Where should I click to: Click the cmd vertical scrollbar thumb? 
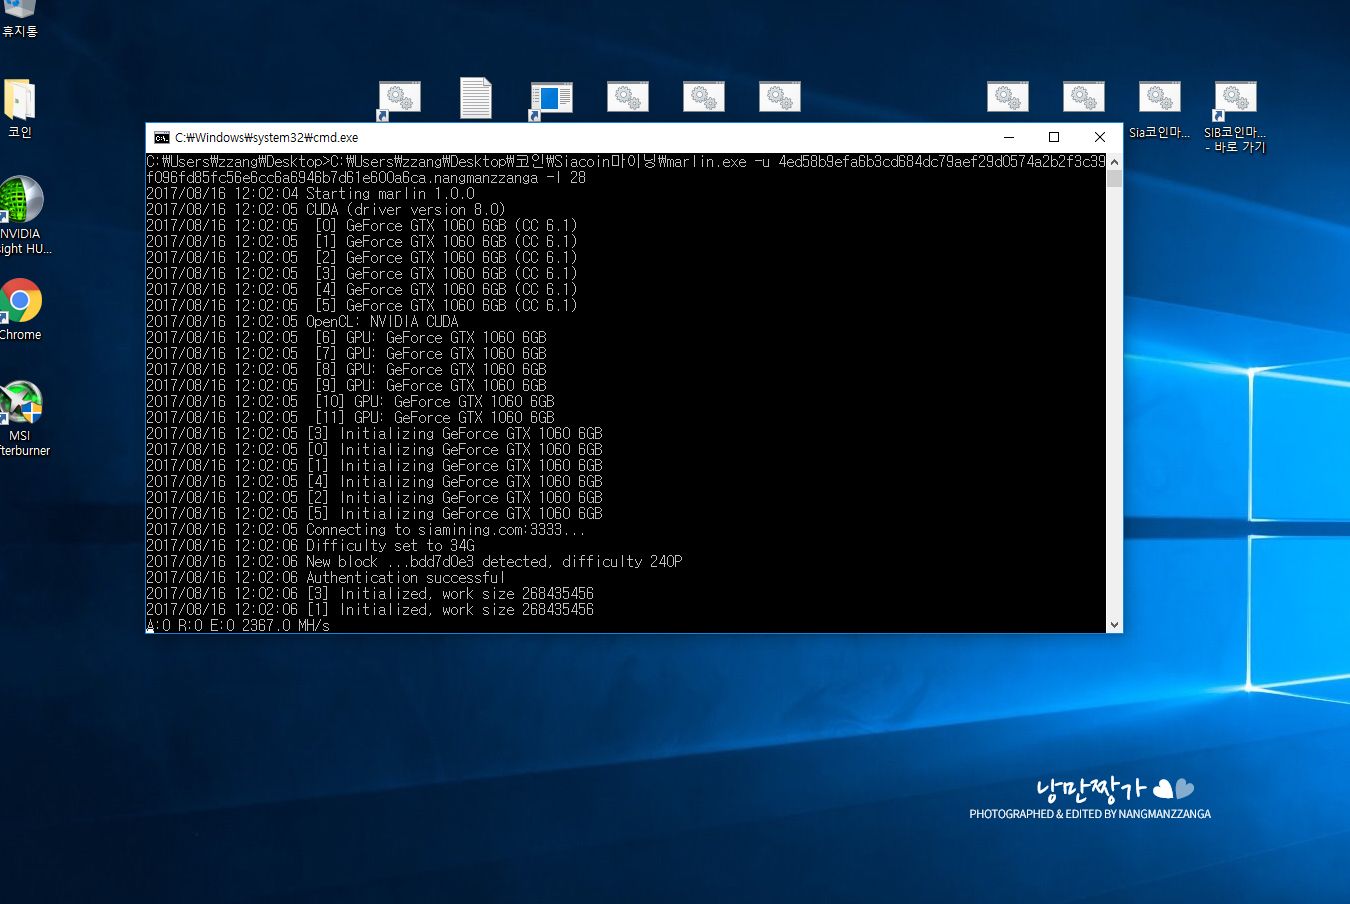pyautogui.click(x=1114, y=179)
